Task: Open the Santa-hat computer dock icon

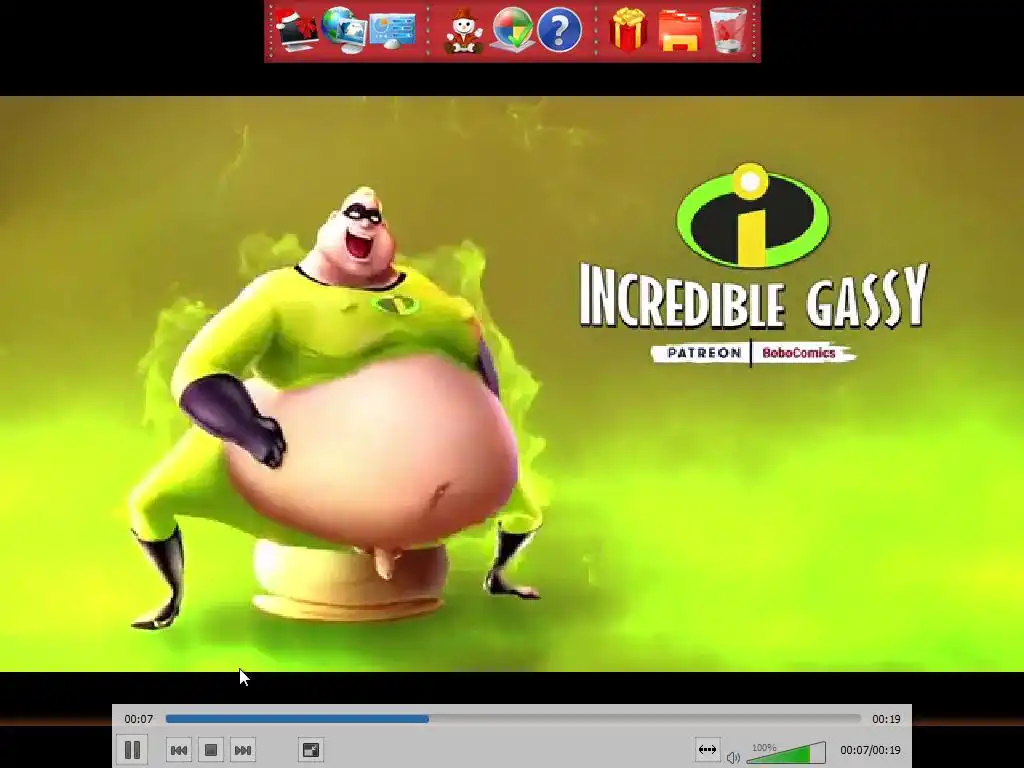Action: point(295,30)
